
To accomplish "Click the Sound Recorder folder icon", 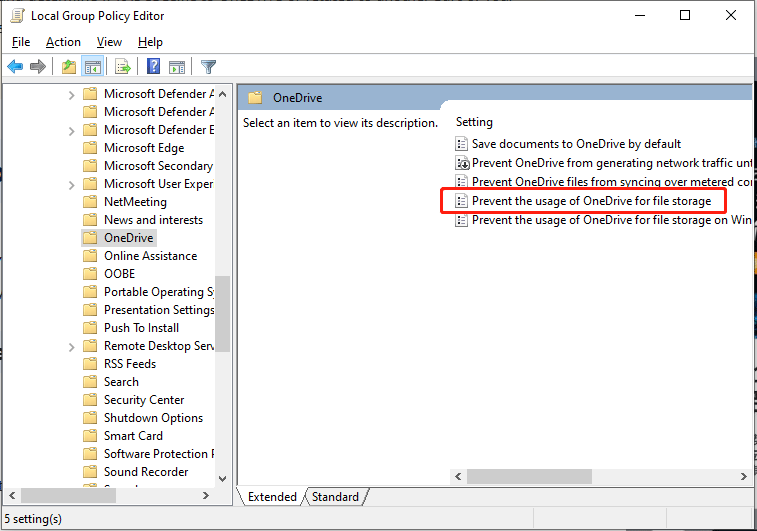I will [90, 472].
